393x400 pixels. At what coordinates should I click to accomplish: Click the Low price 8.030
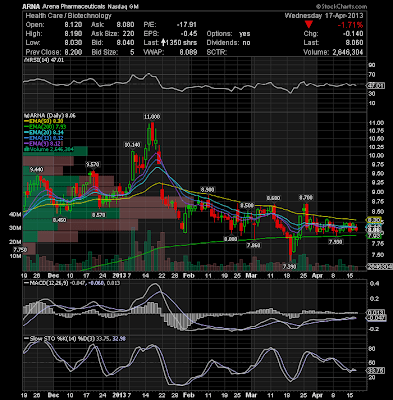[x=72, y=43]
